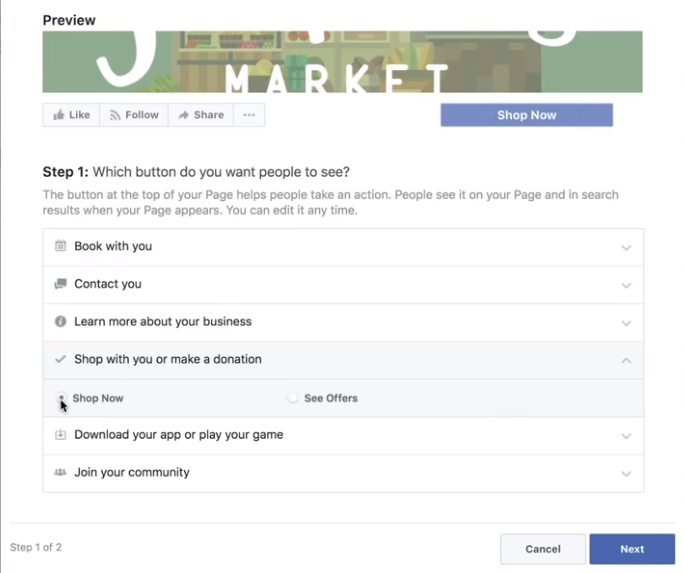This screenshot has width=684, height=573.
Task: Open the three-dots more options button
Action: (249, 115)
